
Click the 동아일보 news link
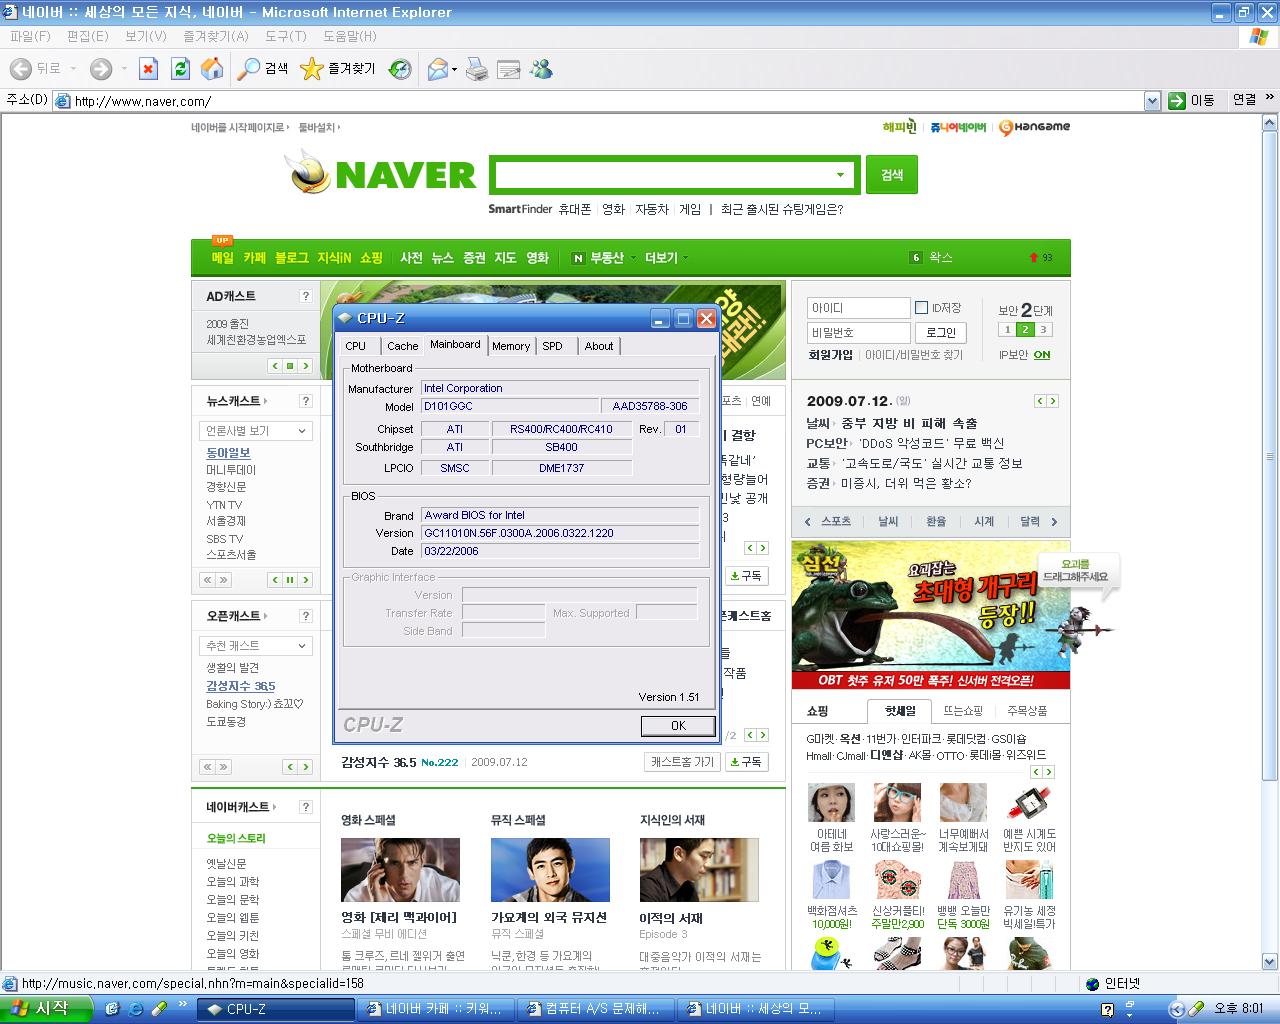pos(228,453)
